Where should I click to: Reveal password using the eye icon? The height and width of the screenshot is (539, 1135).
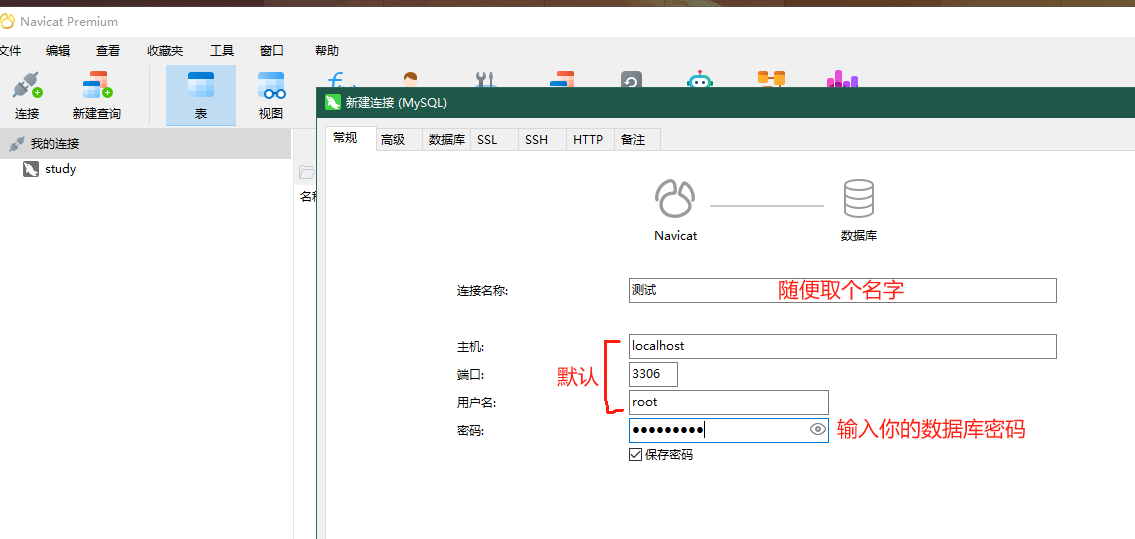(817, 430)
